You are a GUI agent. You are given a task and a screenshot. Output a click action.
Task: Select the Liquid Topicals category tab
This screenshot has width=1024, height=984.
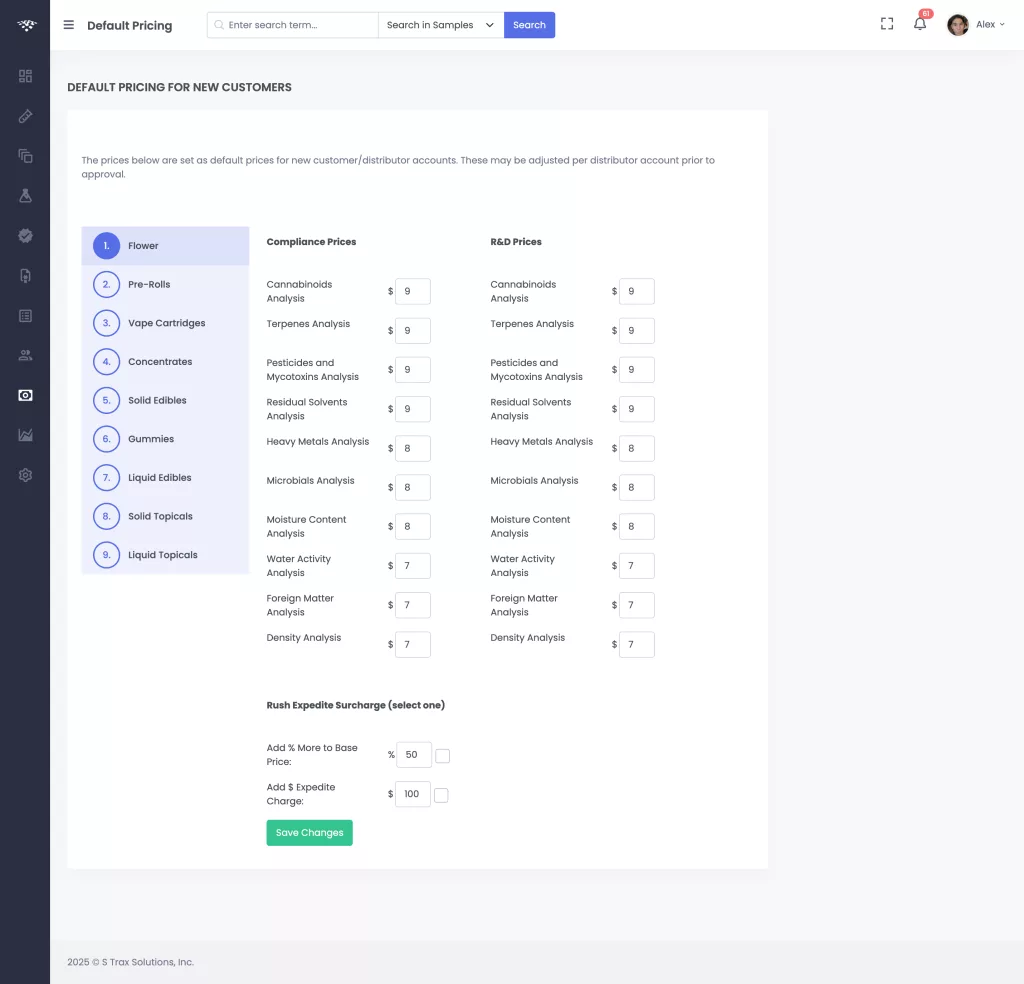click(x=165, y=554)
